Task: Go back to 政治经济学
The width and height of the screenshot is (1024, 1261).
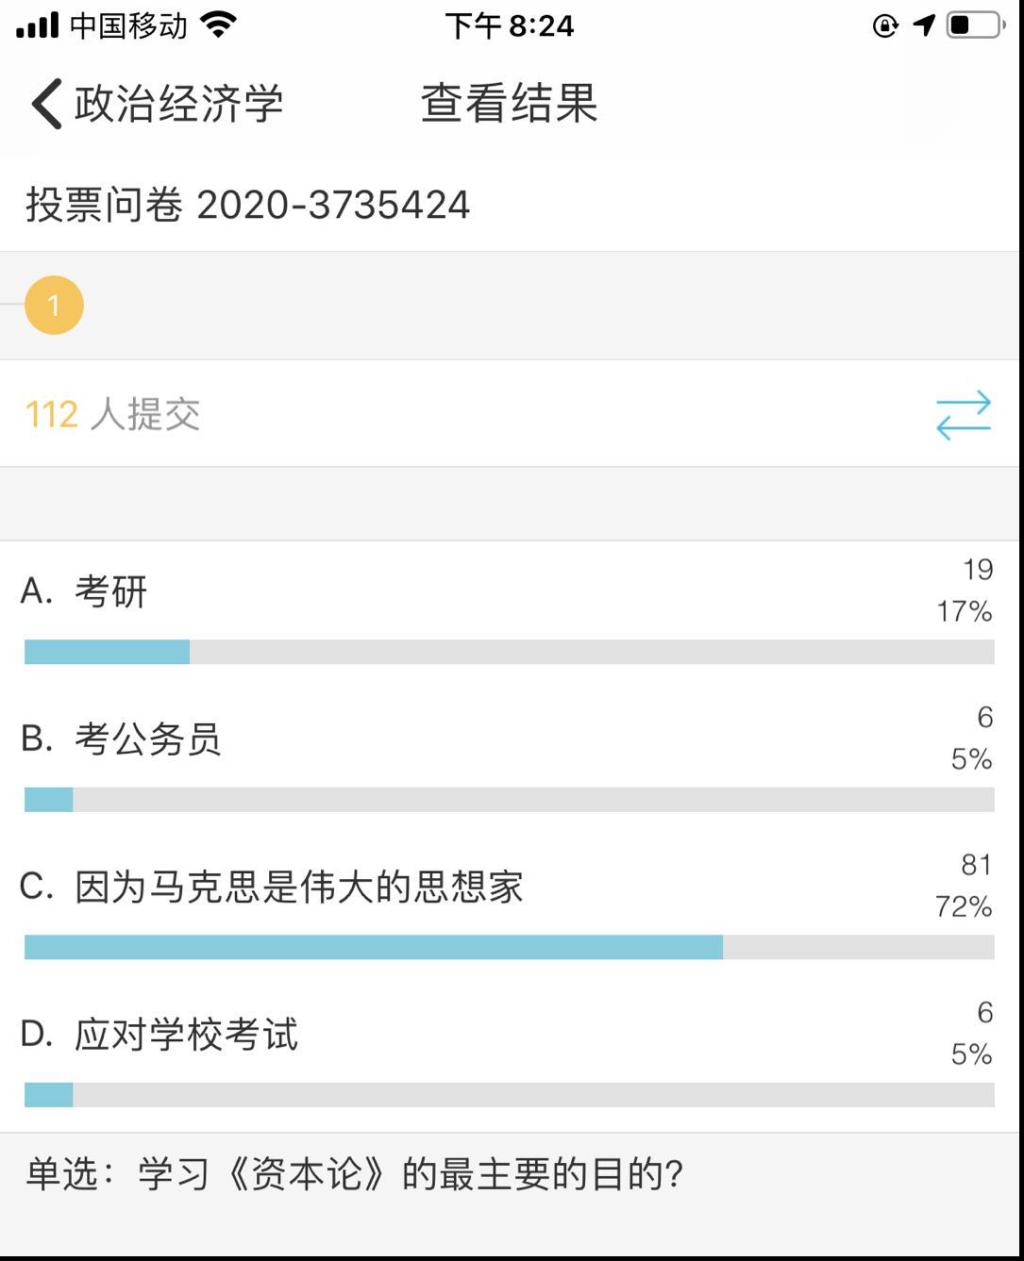Action: 179,104
